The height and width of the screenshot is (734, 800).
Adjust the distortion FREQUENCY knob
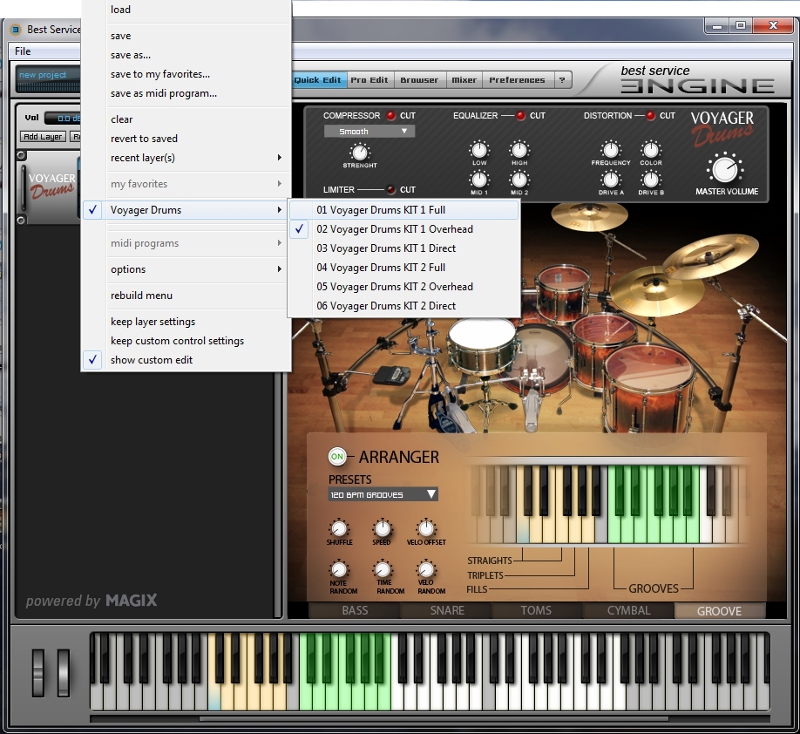click(611, 150)
